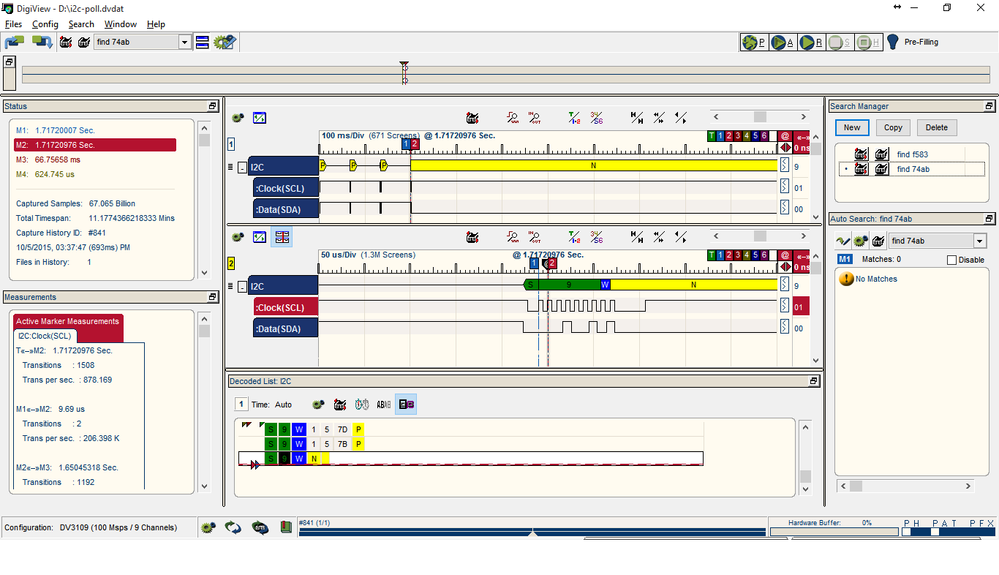The width and height of the screenshot is (999, 575).
Task: Click the New button in Search Manager
Action: (852, 127)
